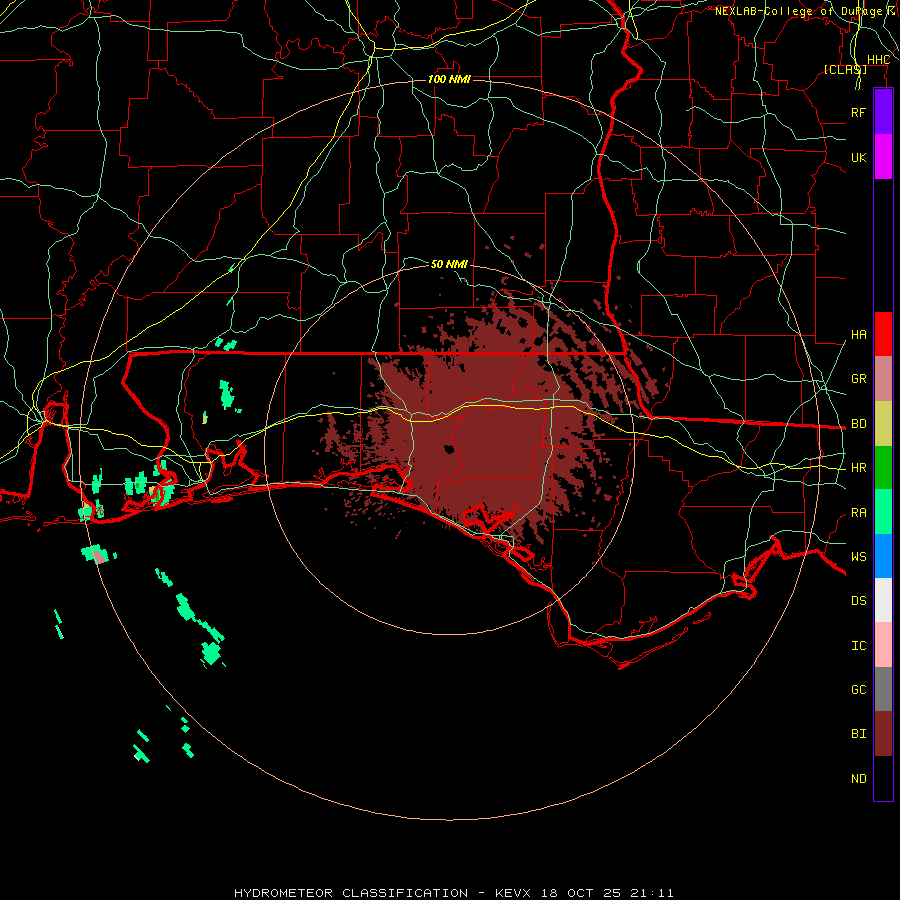Image resolution: width=900 pixels, height=900 pixels.
Task: Click the RF legend label
Action: pyautogui.click(x=858, y=112)
